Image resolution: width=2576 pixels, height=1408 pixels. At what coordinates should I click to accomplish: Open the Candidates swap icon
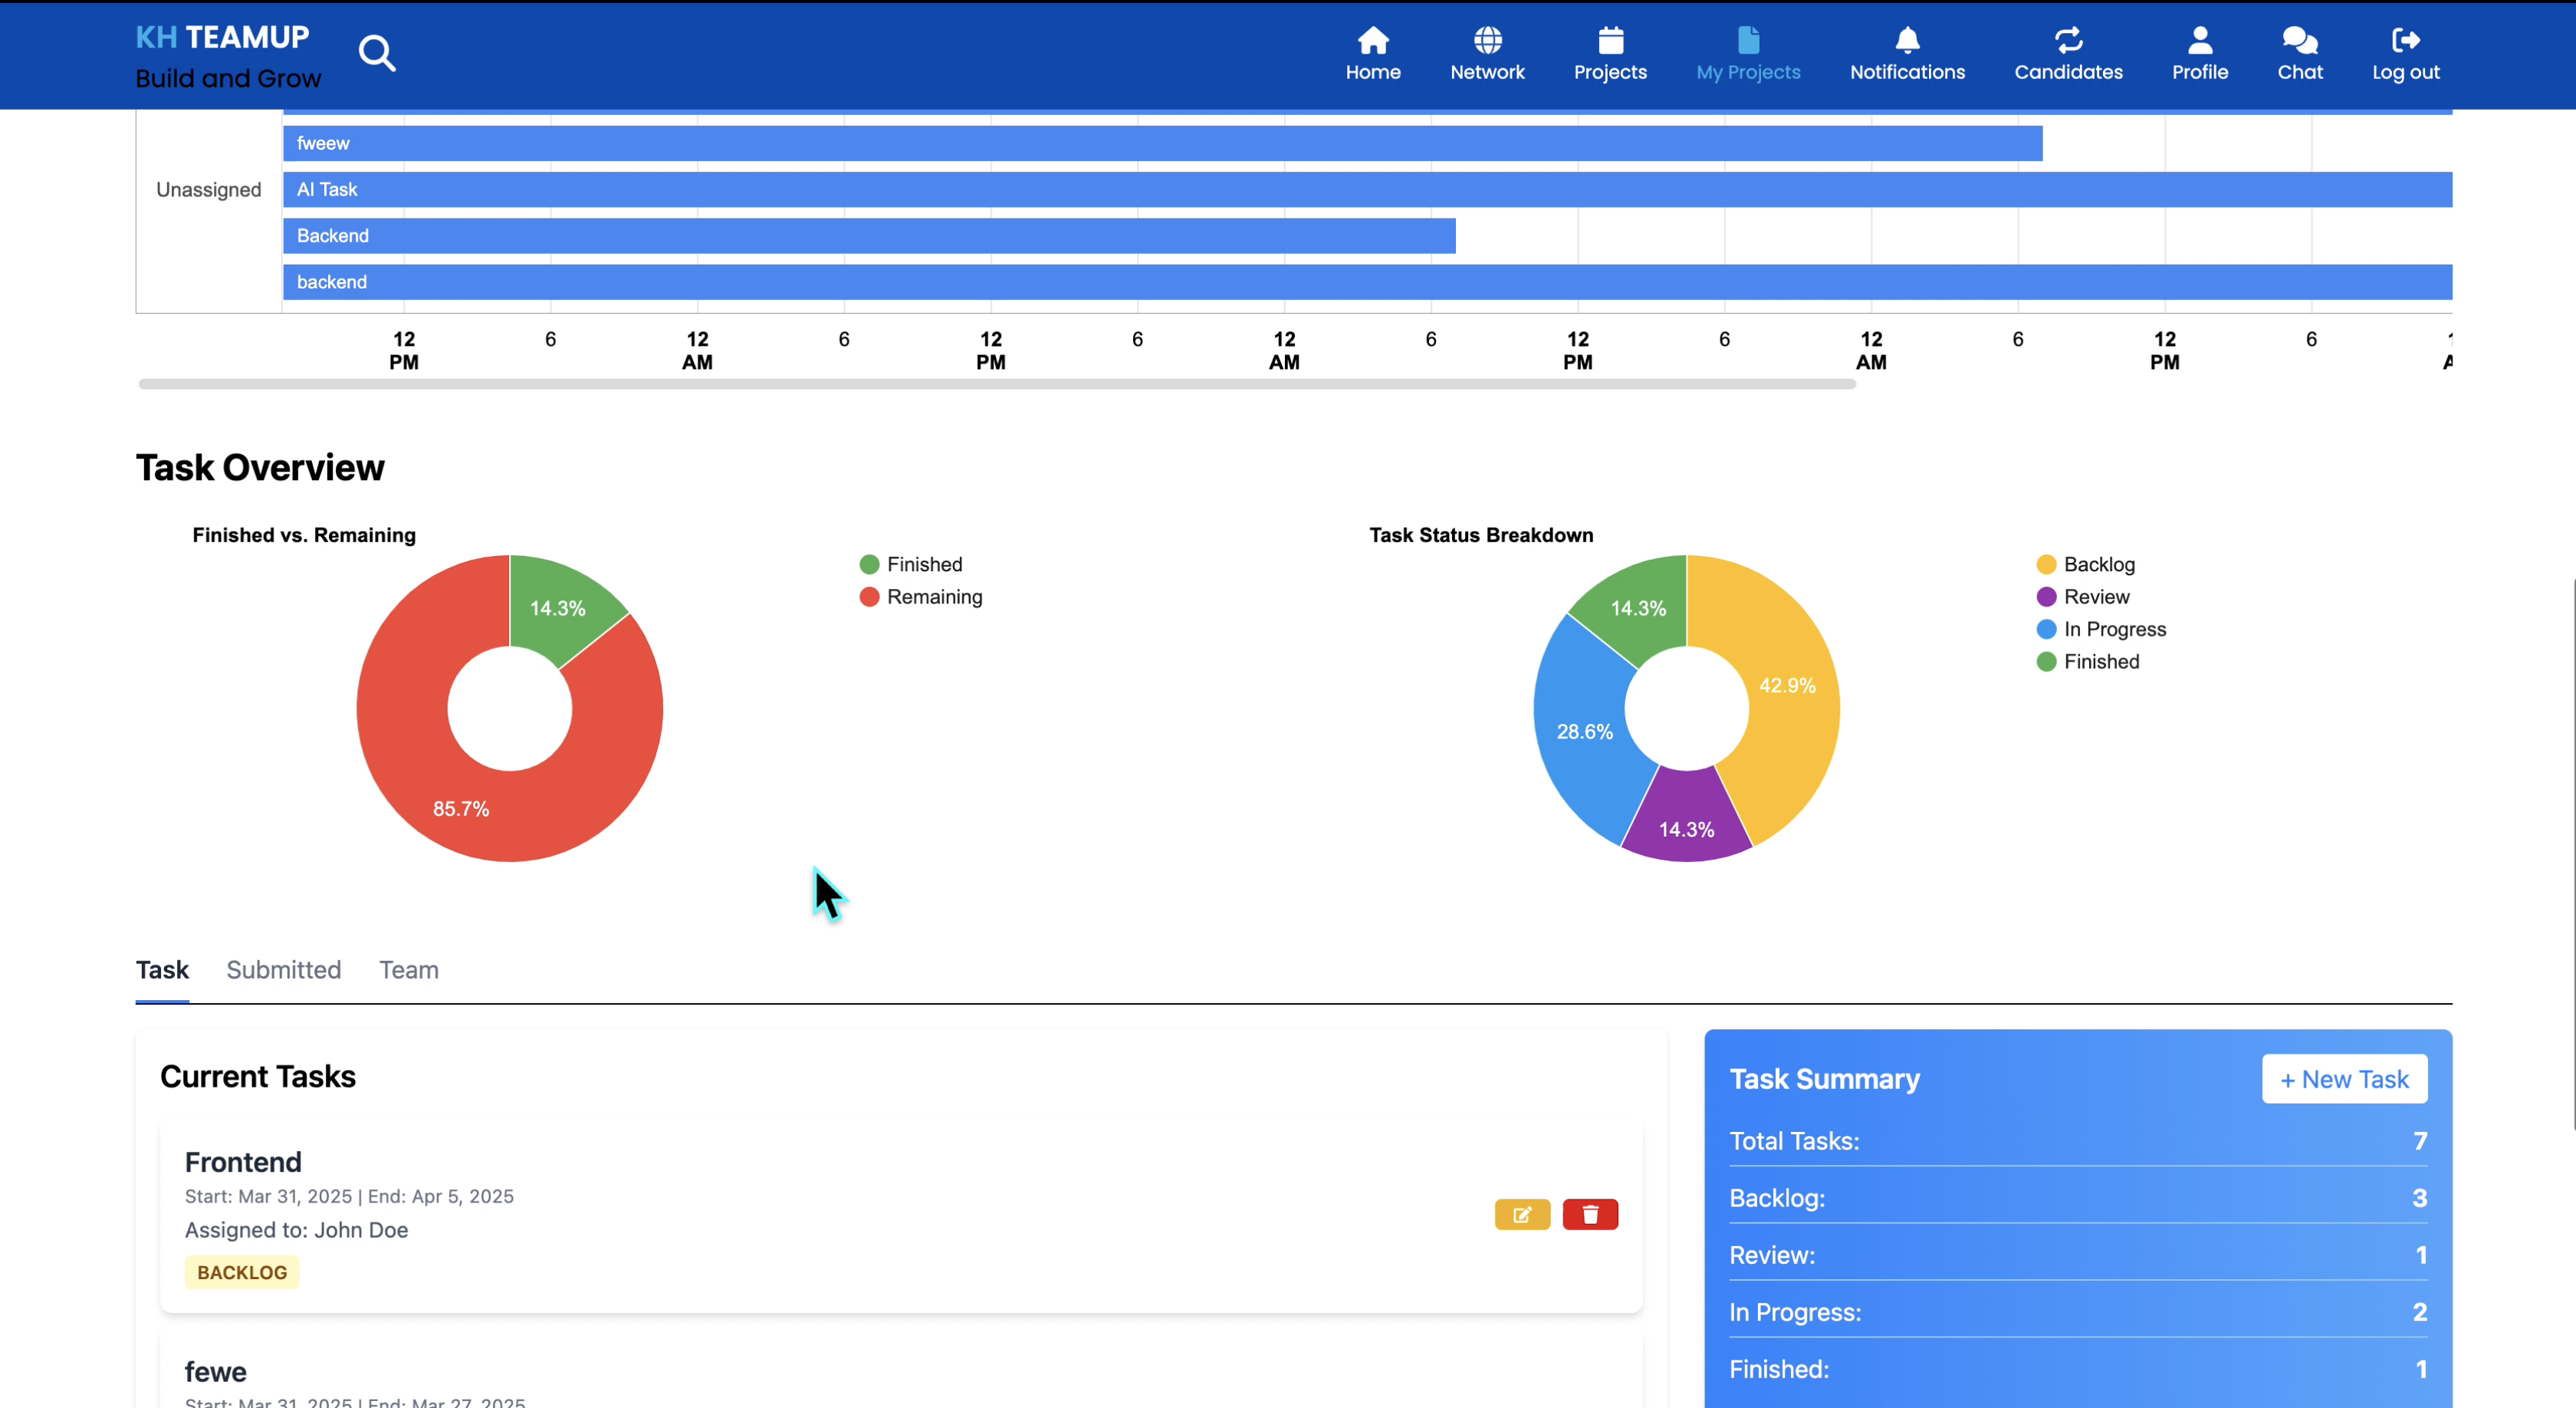click(x=2068, y=40)
